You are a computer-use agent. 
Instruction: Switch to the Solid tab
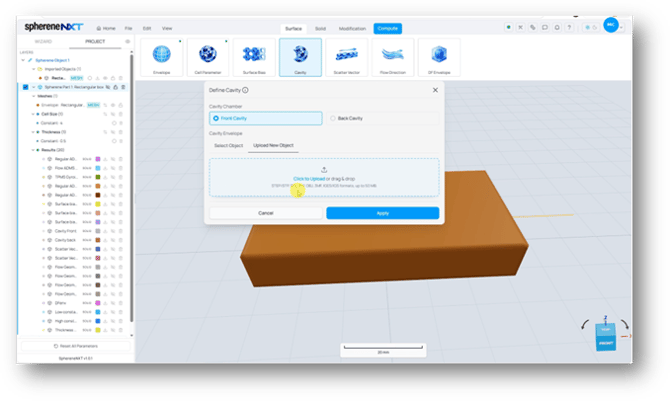click(x=320, y=29)
